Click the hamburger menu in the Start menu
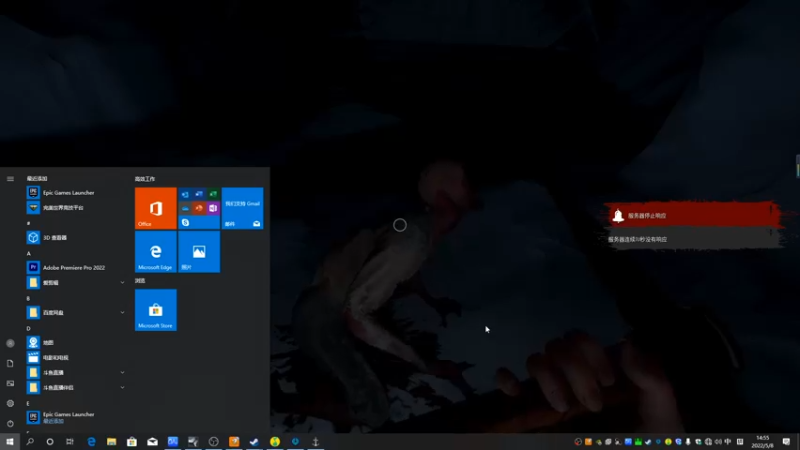 click(10, 179)
